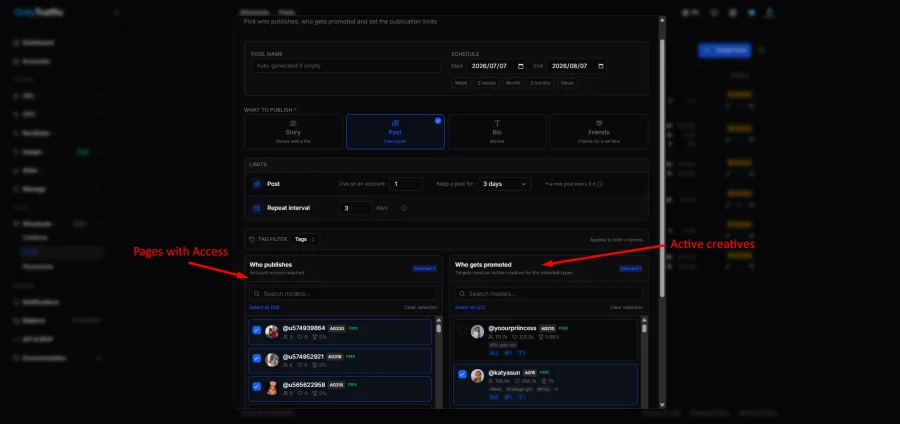
Task: Click the @katyasun avatar thumbnail
Action: [478, 376]
